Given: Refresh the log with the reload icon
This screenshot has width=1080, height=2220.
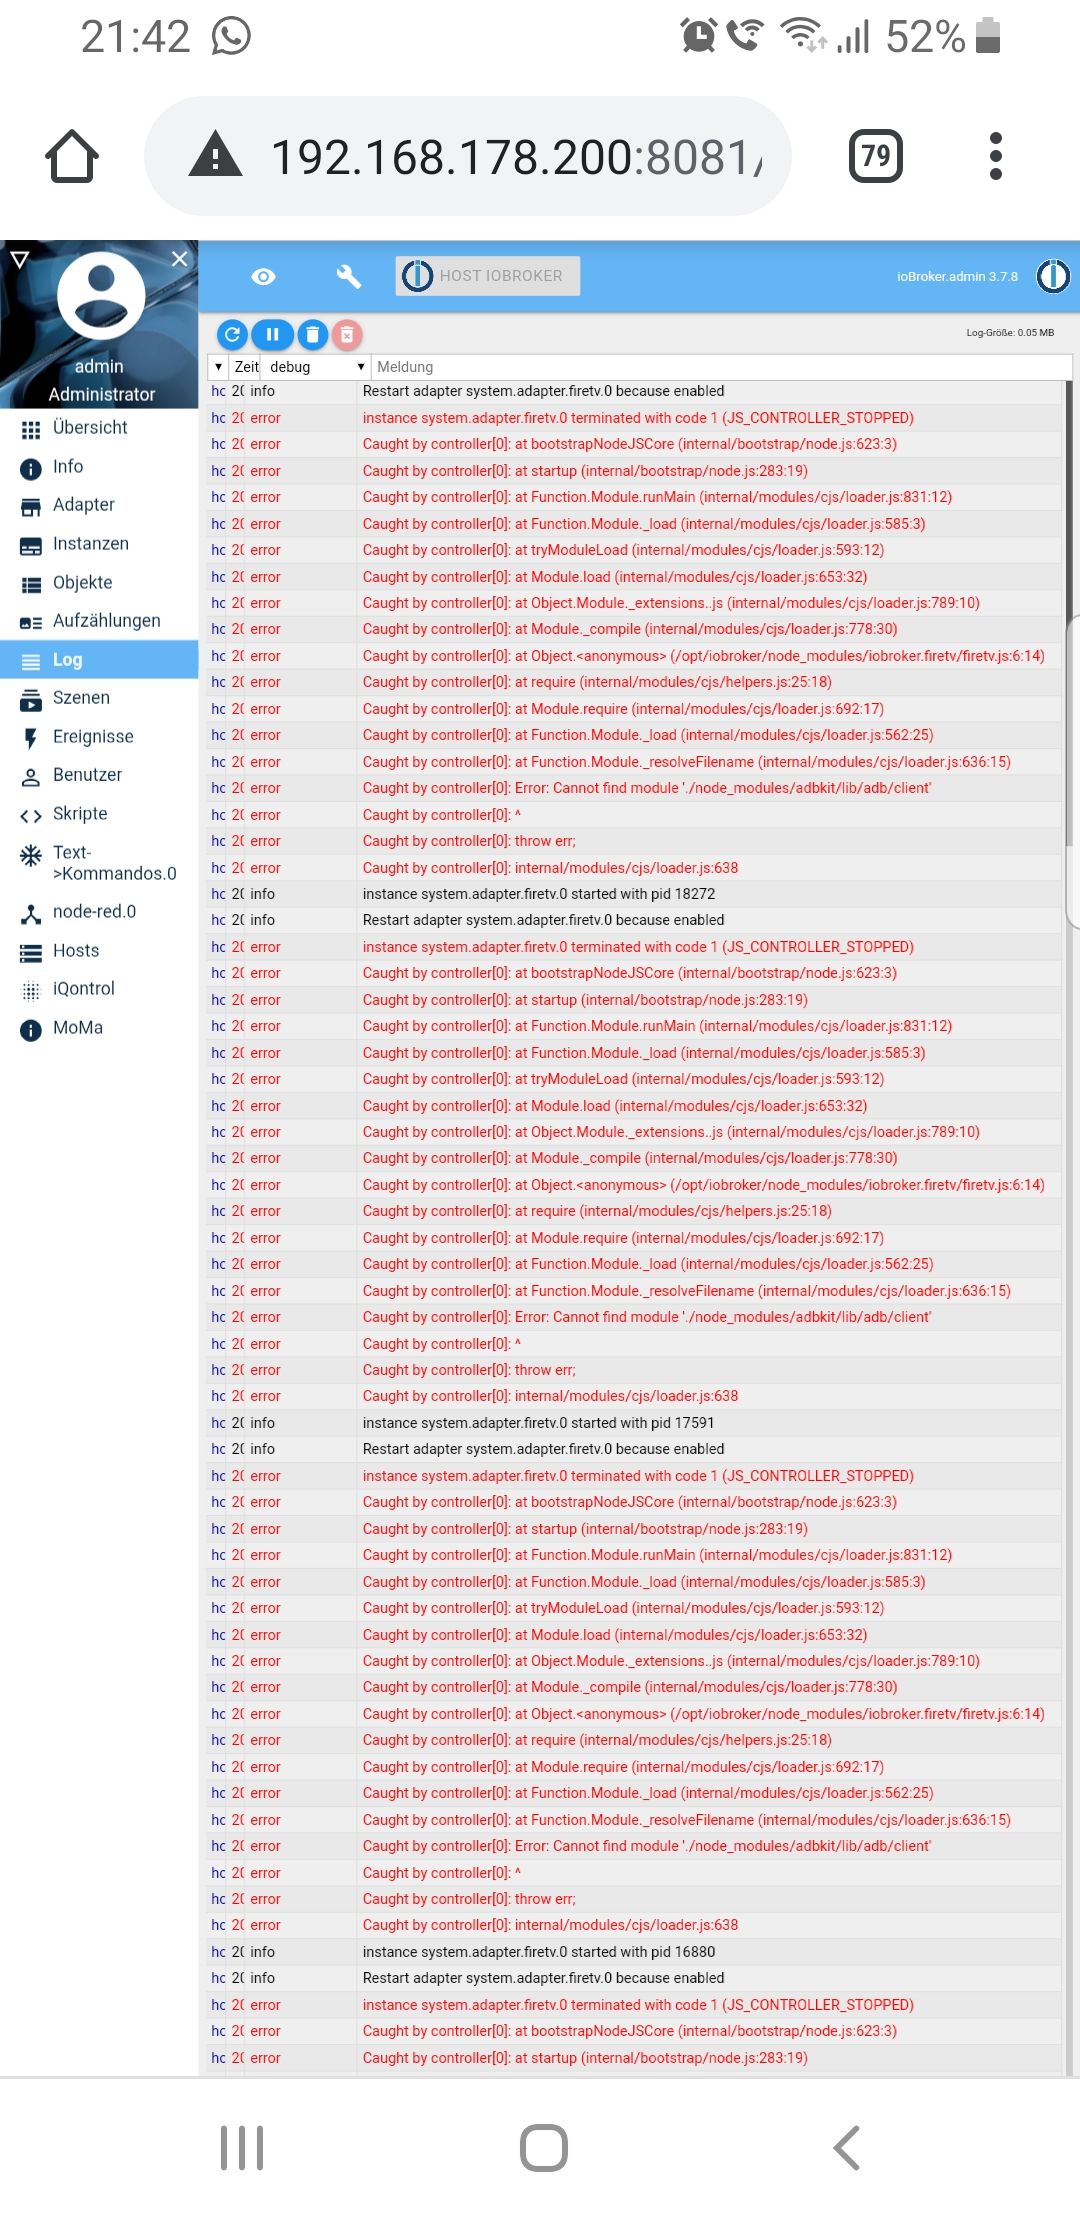Looking at the screenshot, I should [x=232, y=334].
